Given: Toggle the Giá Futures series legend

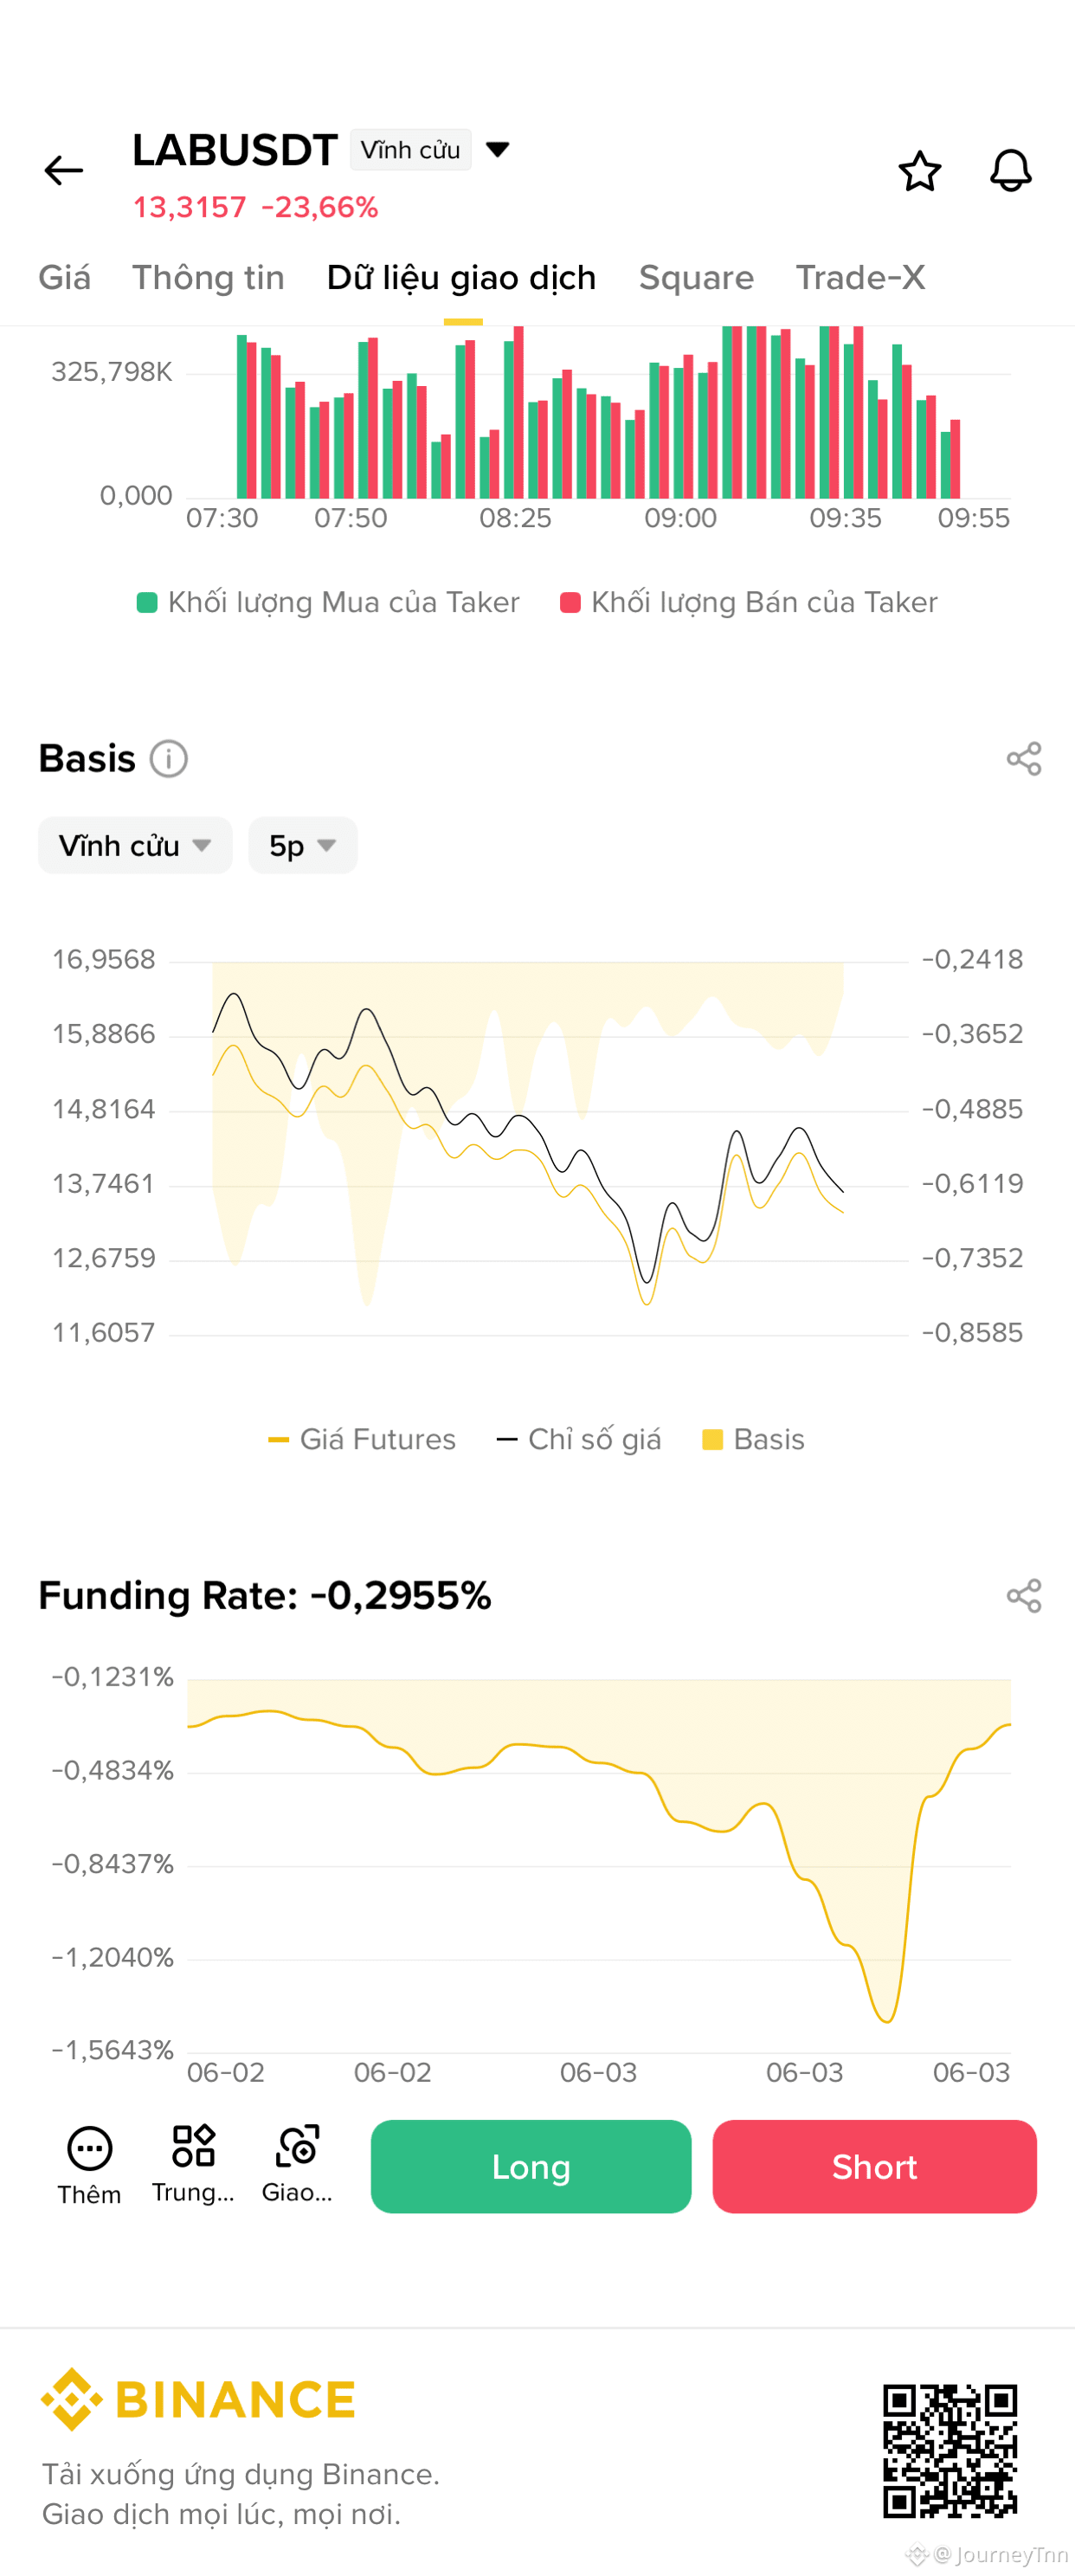Looking at the screenshot, I should click(x=362, y=1439).
